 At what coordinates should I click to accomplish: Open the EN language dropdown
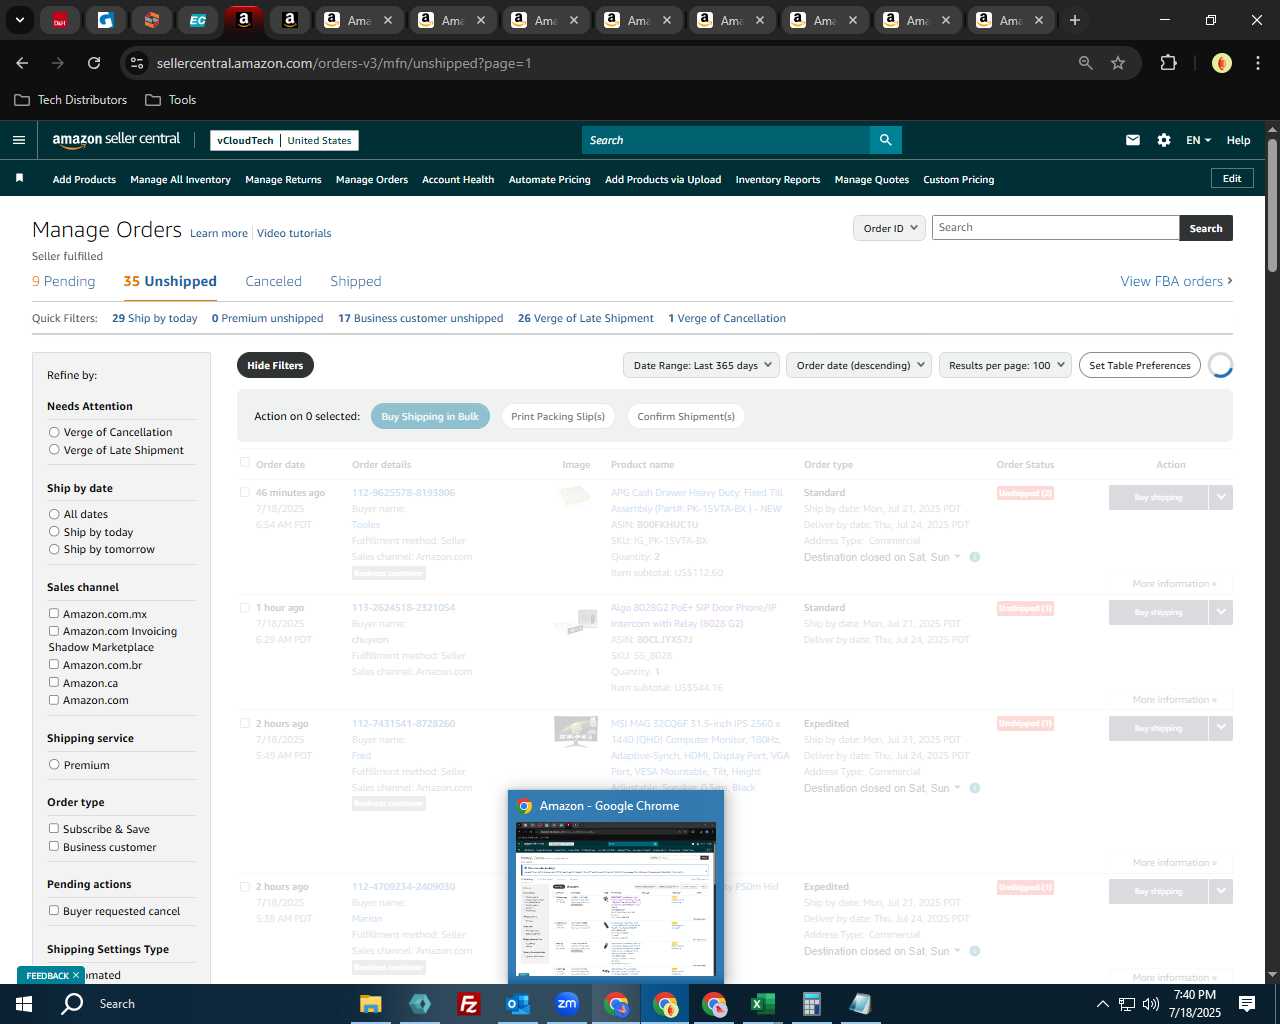(x=1198, y=140)
